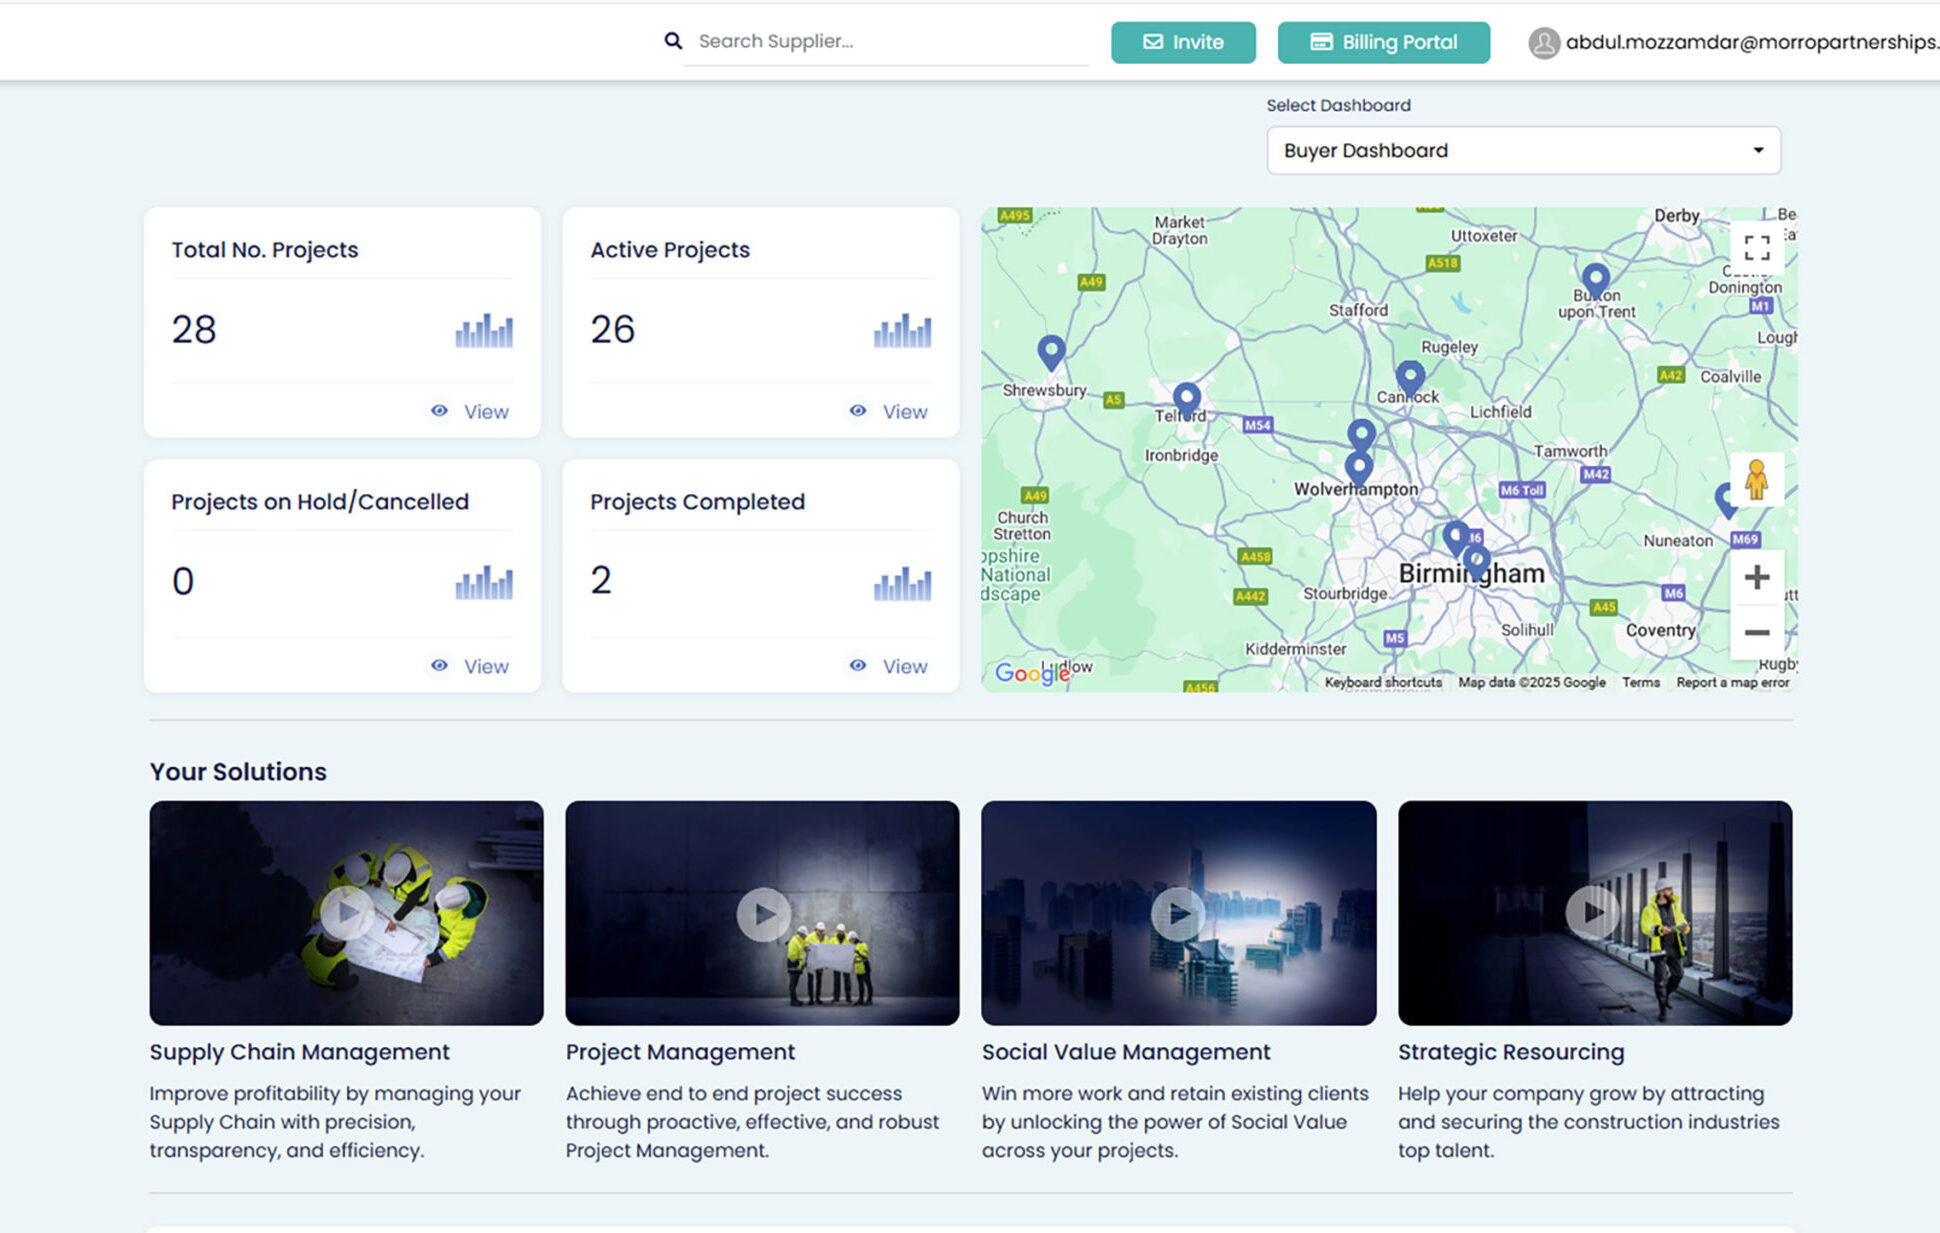Play the Supply Chain Management video
The image size is (1940, 1233).
347,912
